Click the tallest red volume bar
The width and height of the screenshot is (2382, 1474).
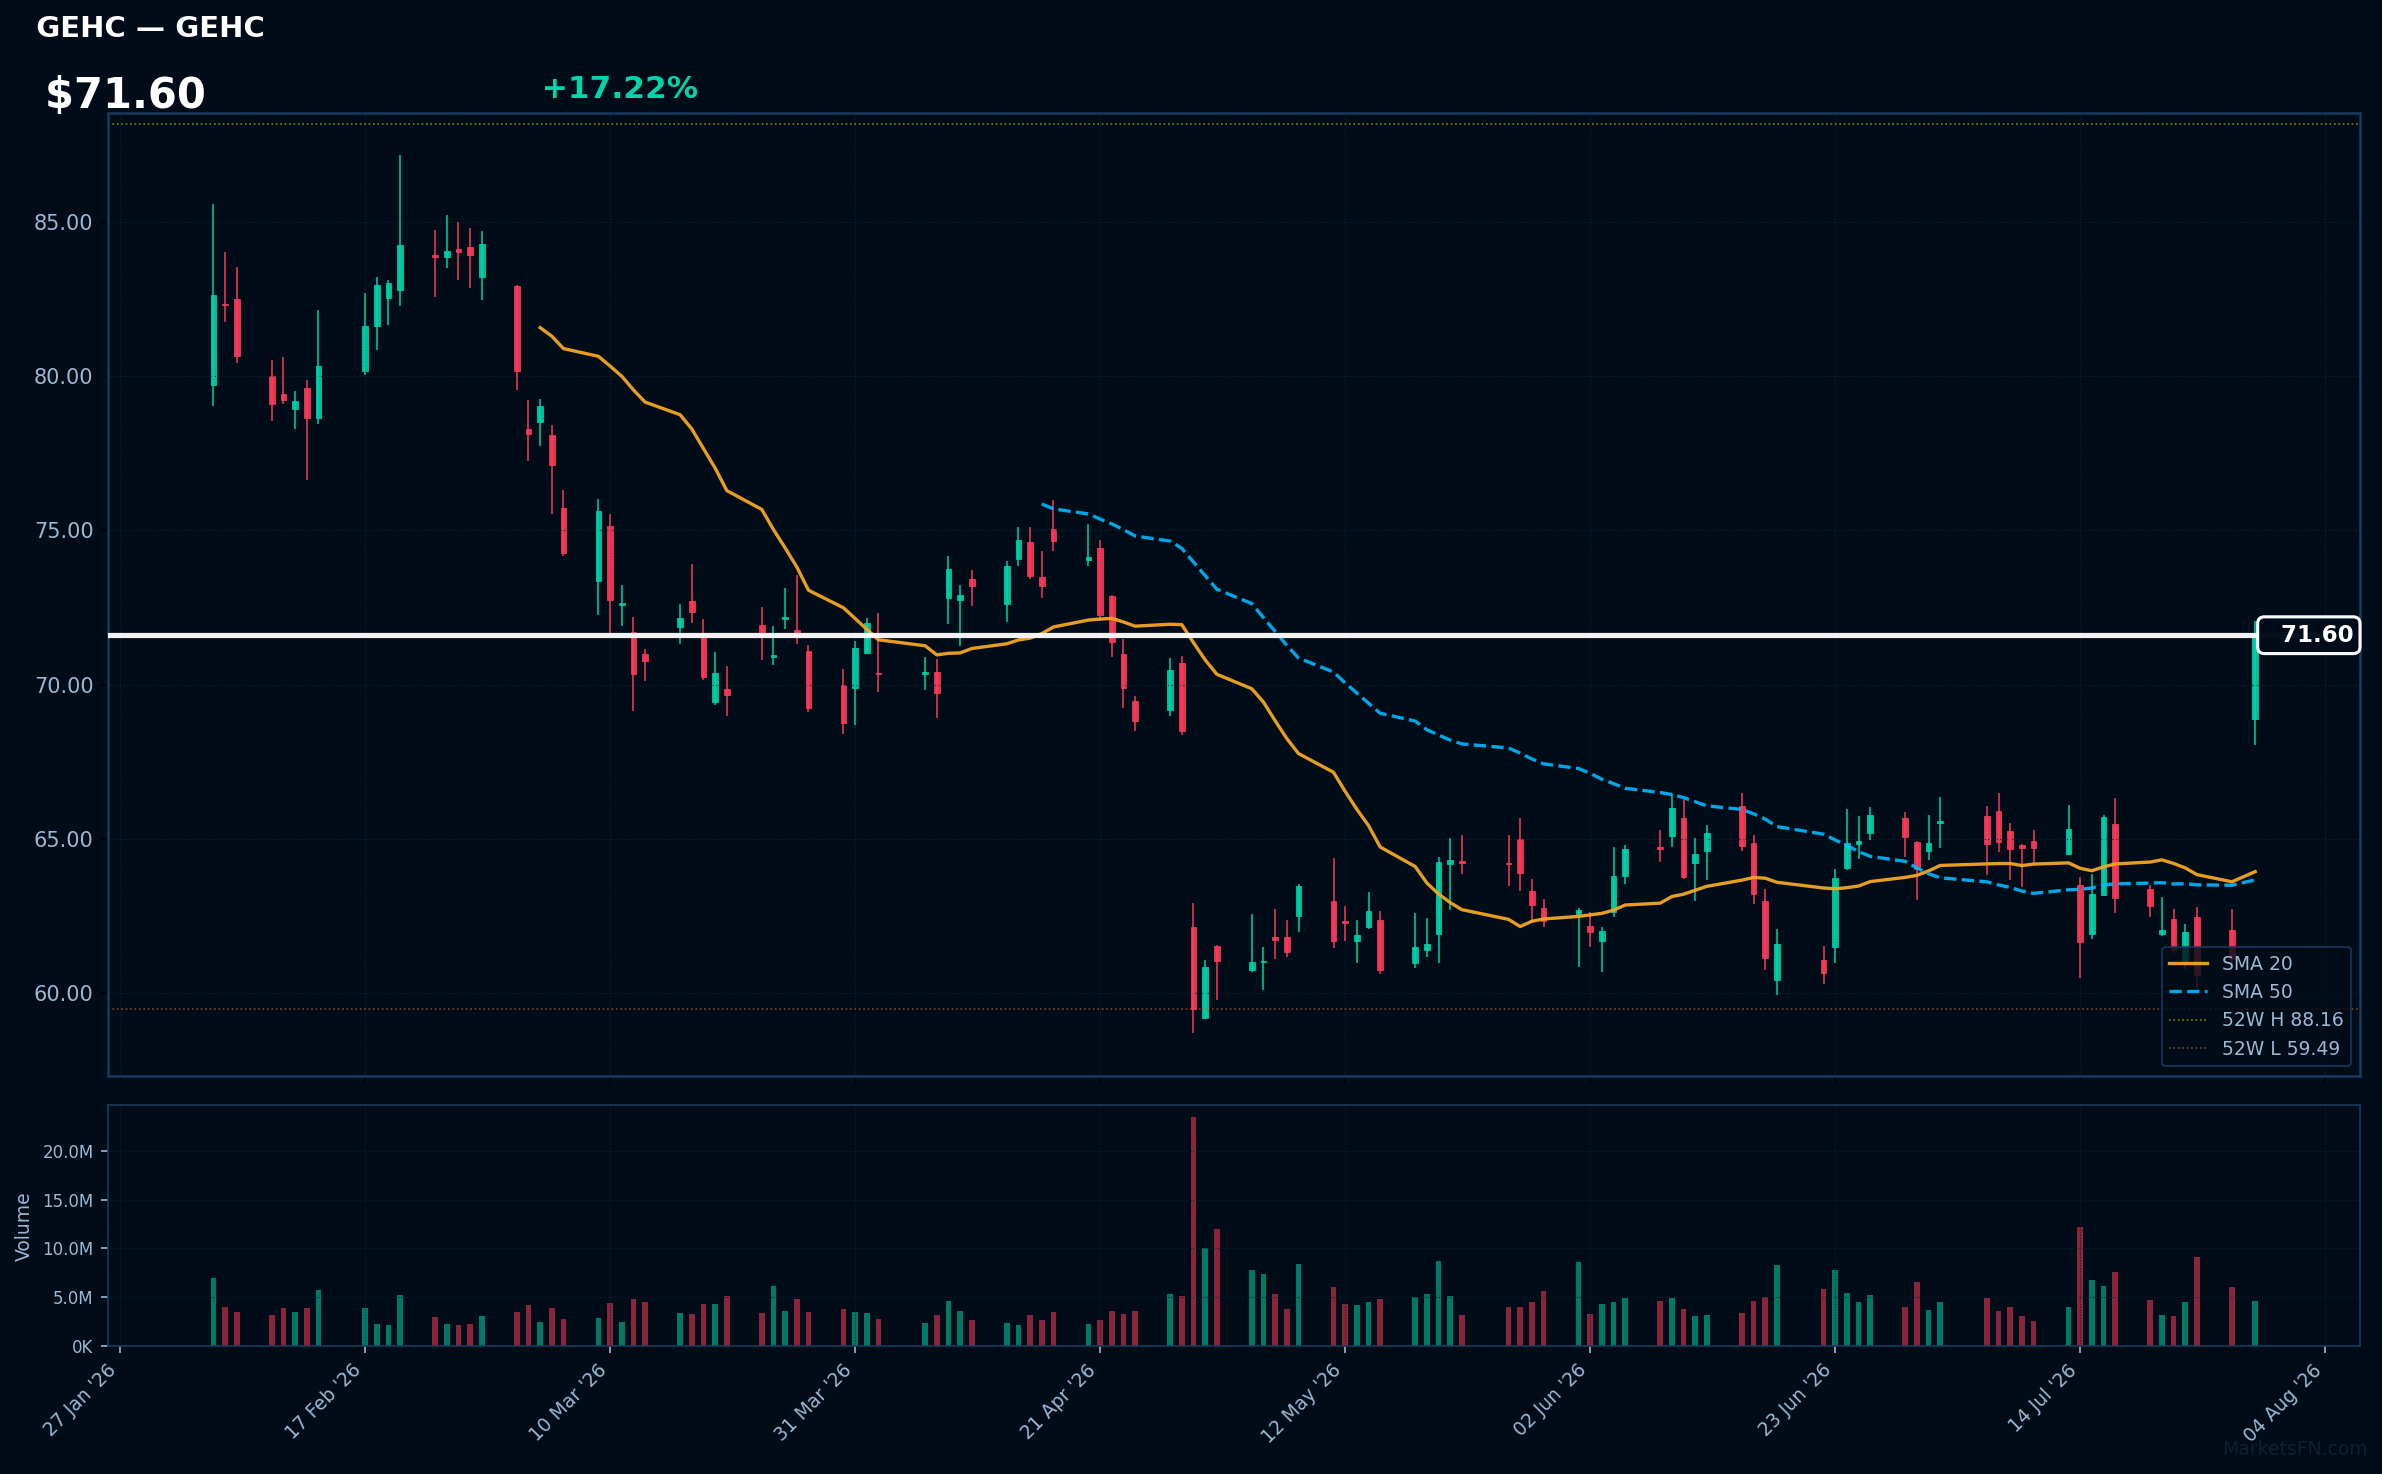tap(1193, 1231)
